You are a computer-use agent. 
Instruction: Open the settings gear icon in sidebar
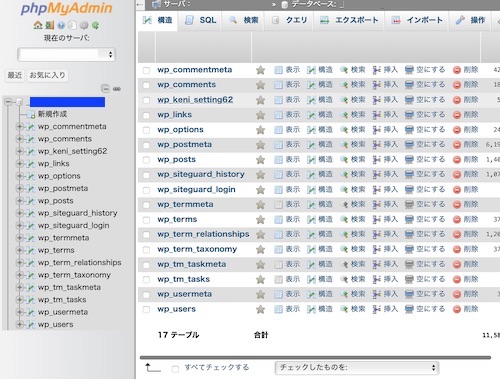[84, 25]
